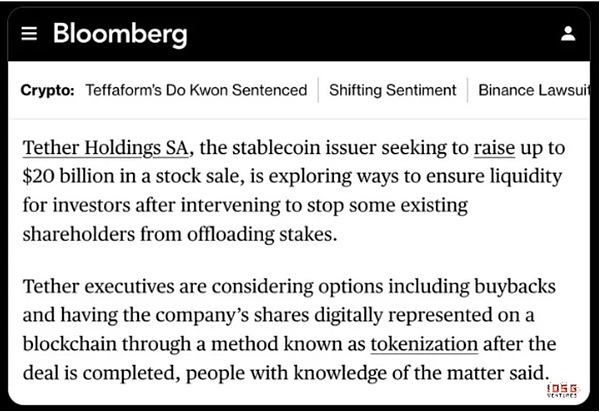Open the hamburger navigation menu
This screenshot has width=600, height=412.
pyautogui.click(x=29, y=33)
